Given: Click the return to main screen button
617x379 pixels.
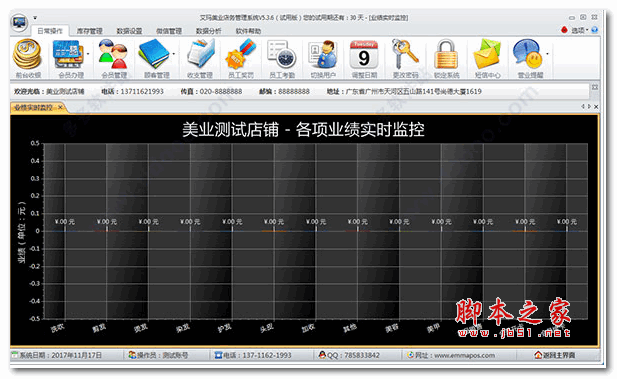Looking at the screenshot, I should point(555,355).
